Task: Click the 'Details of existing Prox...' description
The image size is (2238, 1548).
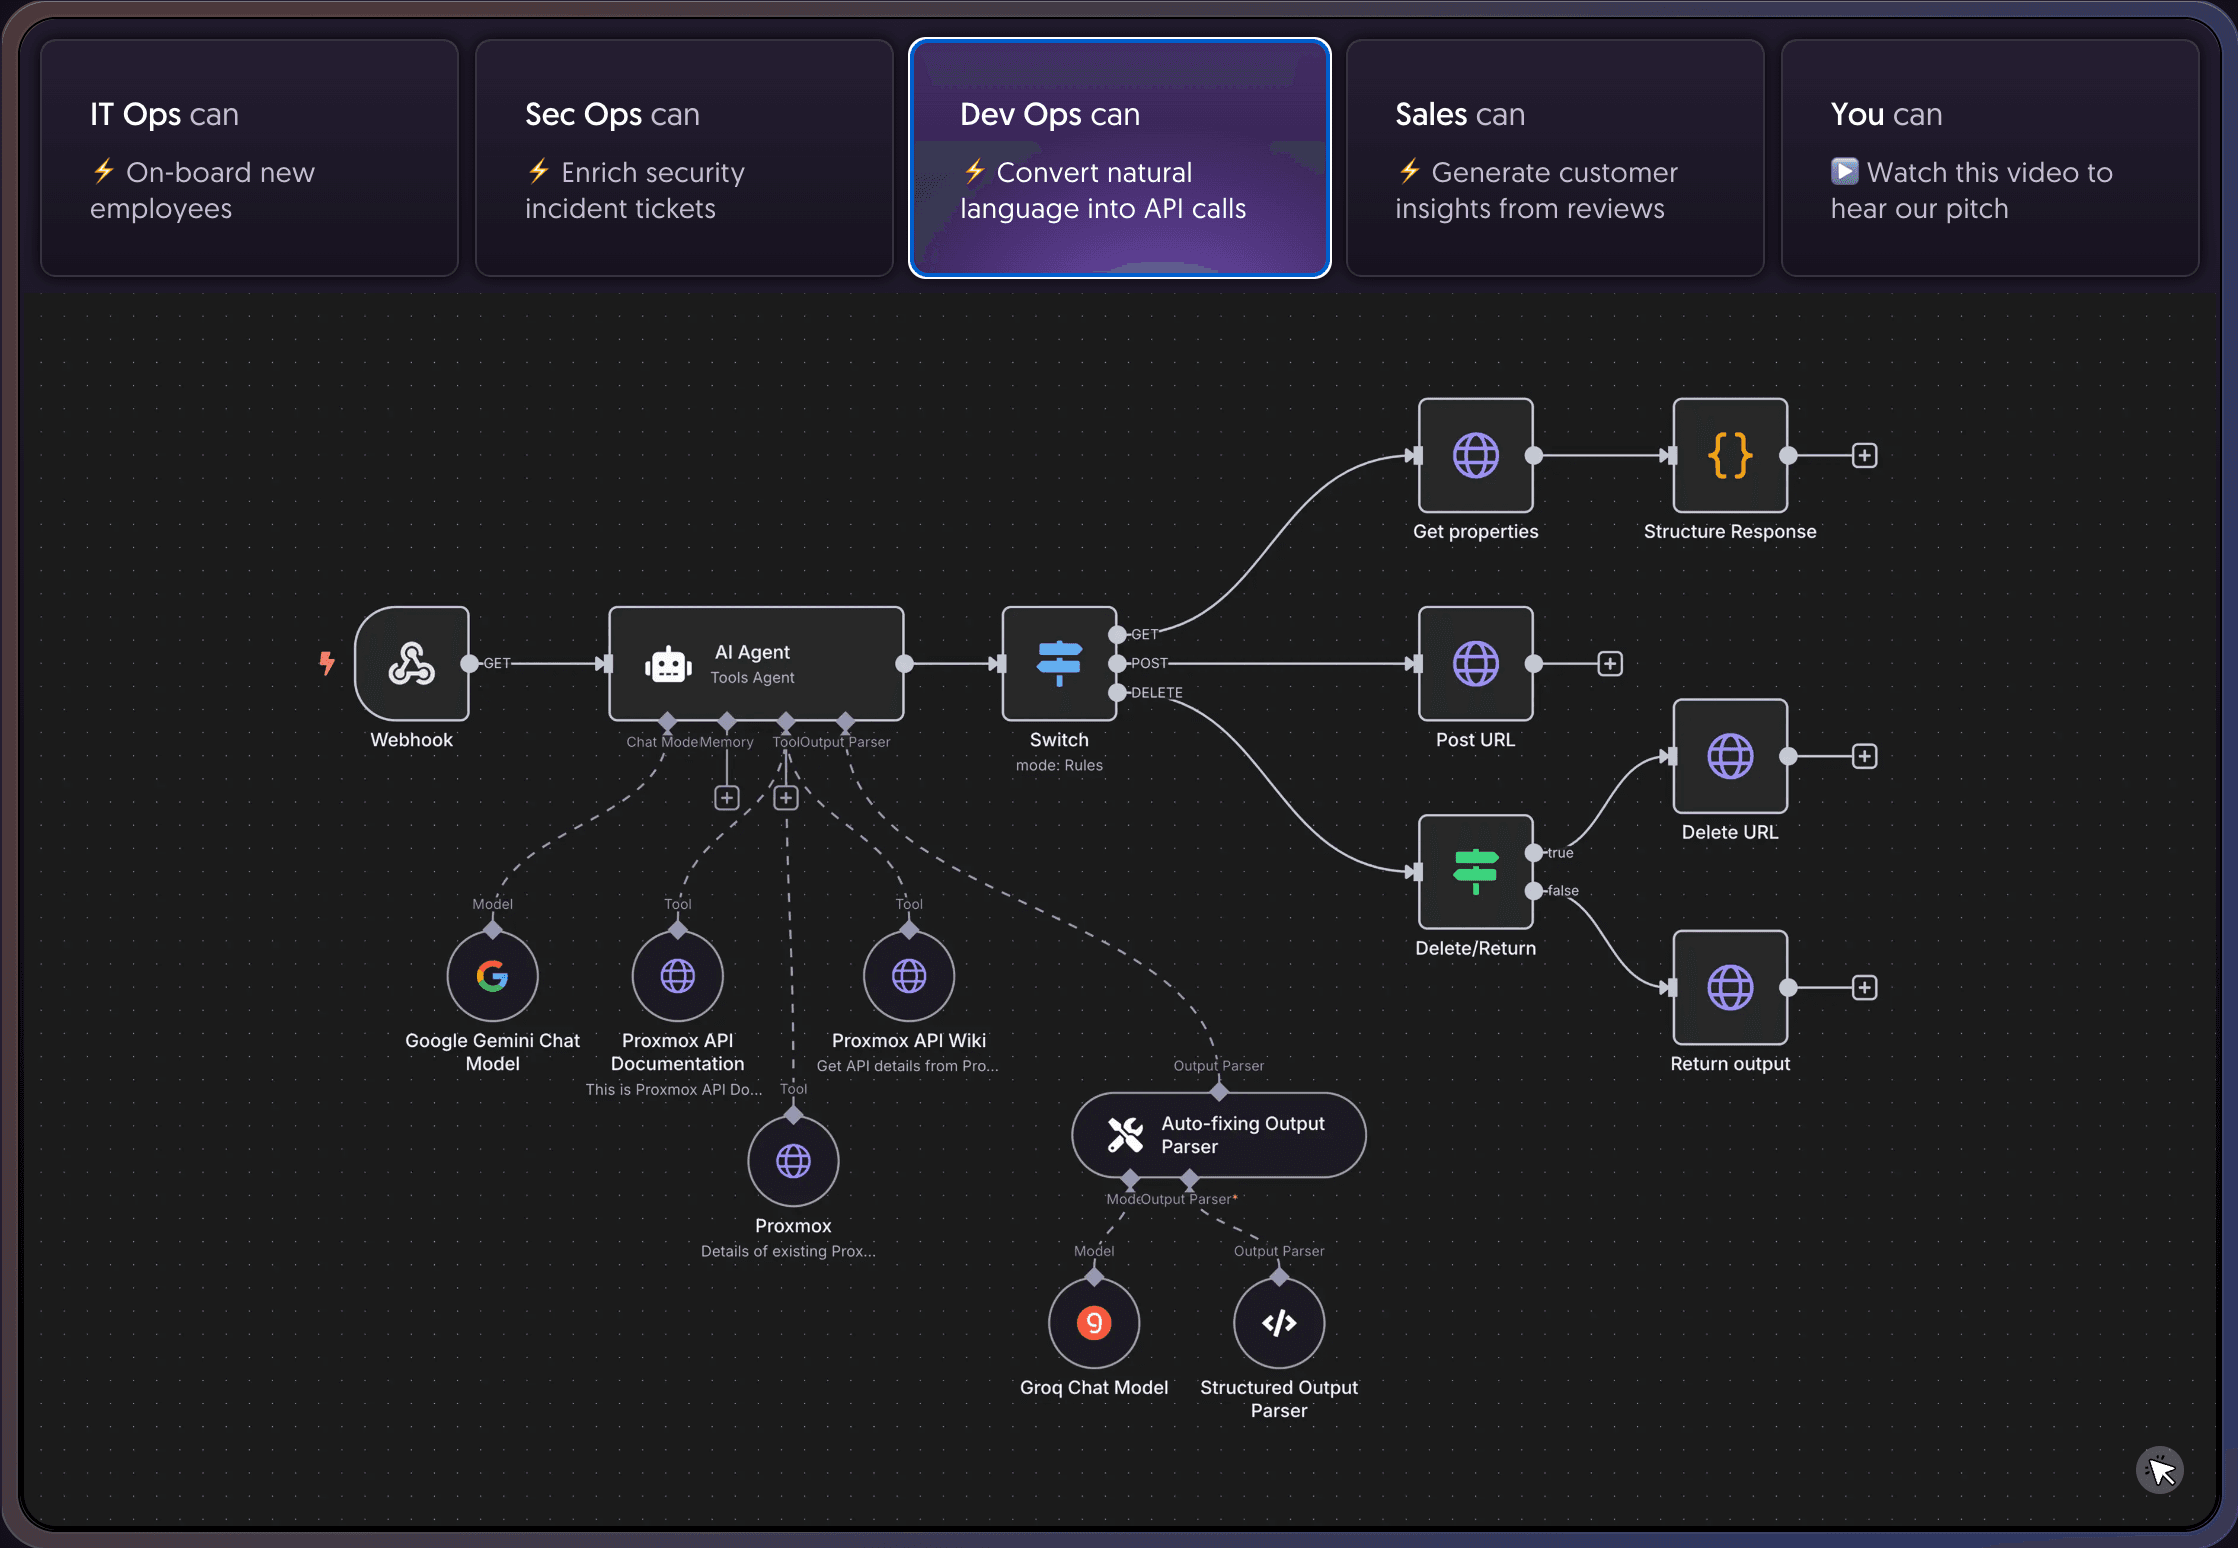Action: [x=788, y=1251]
